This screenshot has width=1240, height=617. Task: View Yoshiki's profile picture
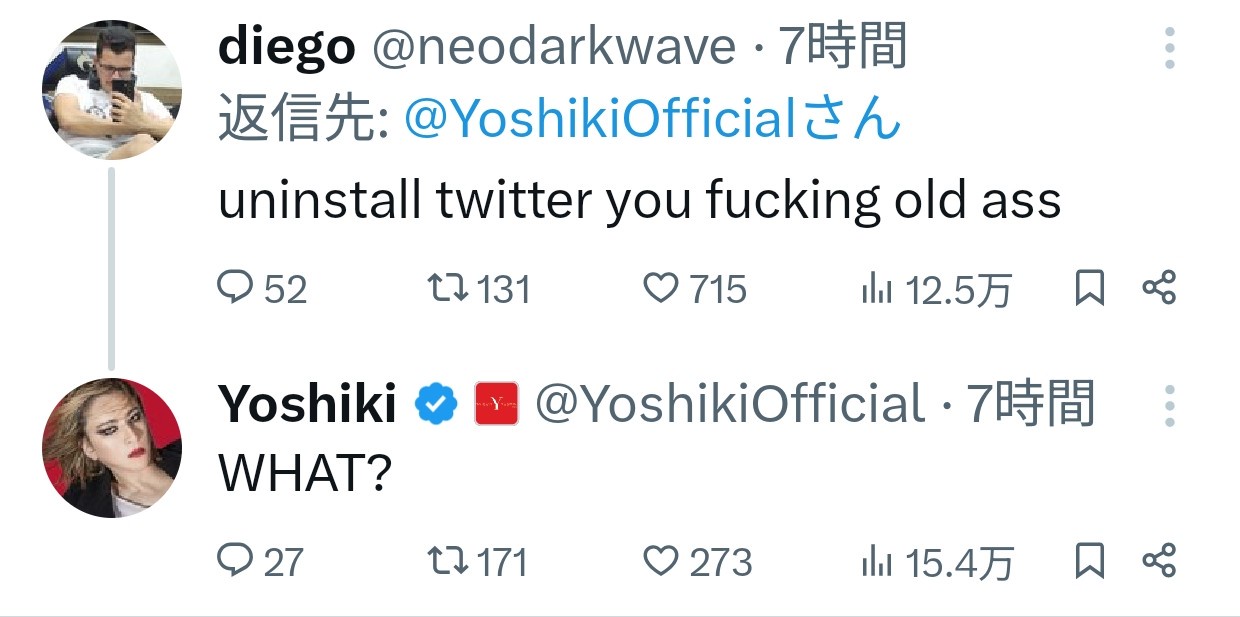tap(112, 447)
